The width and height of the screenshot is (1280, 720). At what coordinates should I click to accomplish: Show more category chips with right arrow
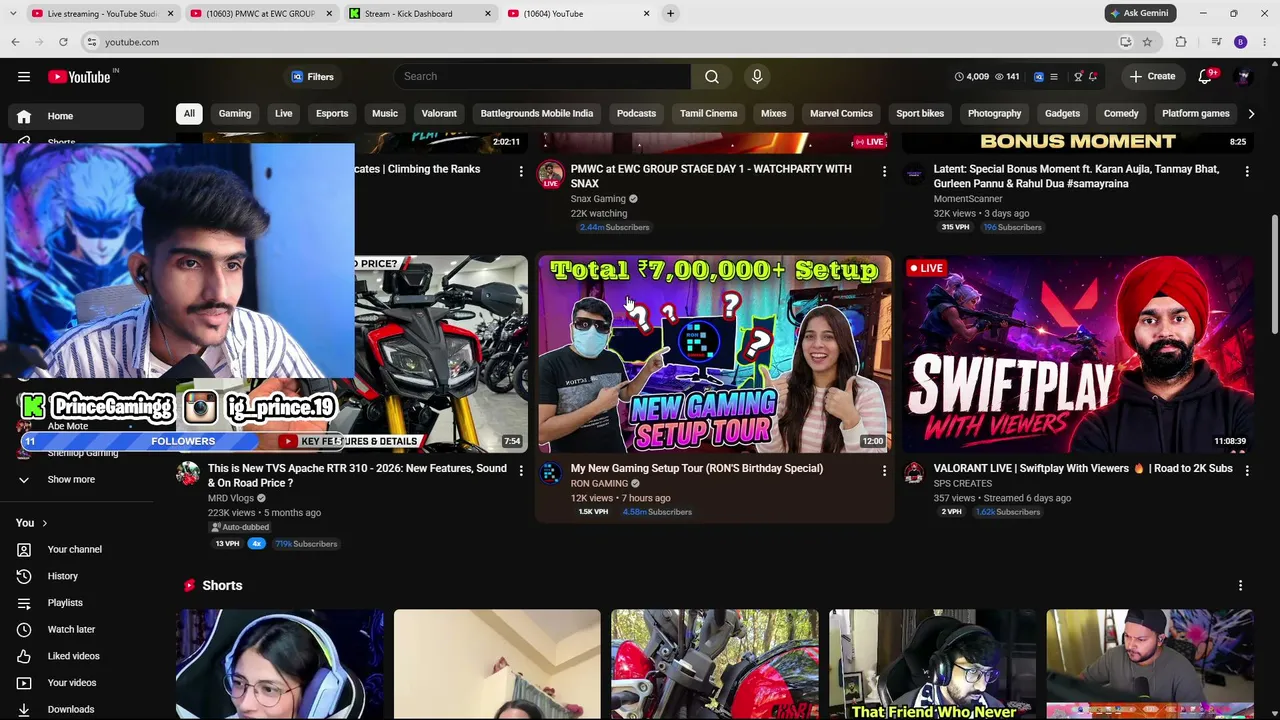coord(1250,114)
